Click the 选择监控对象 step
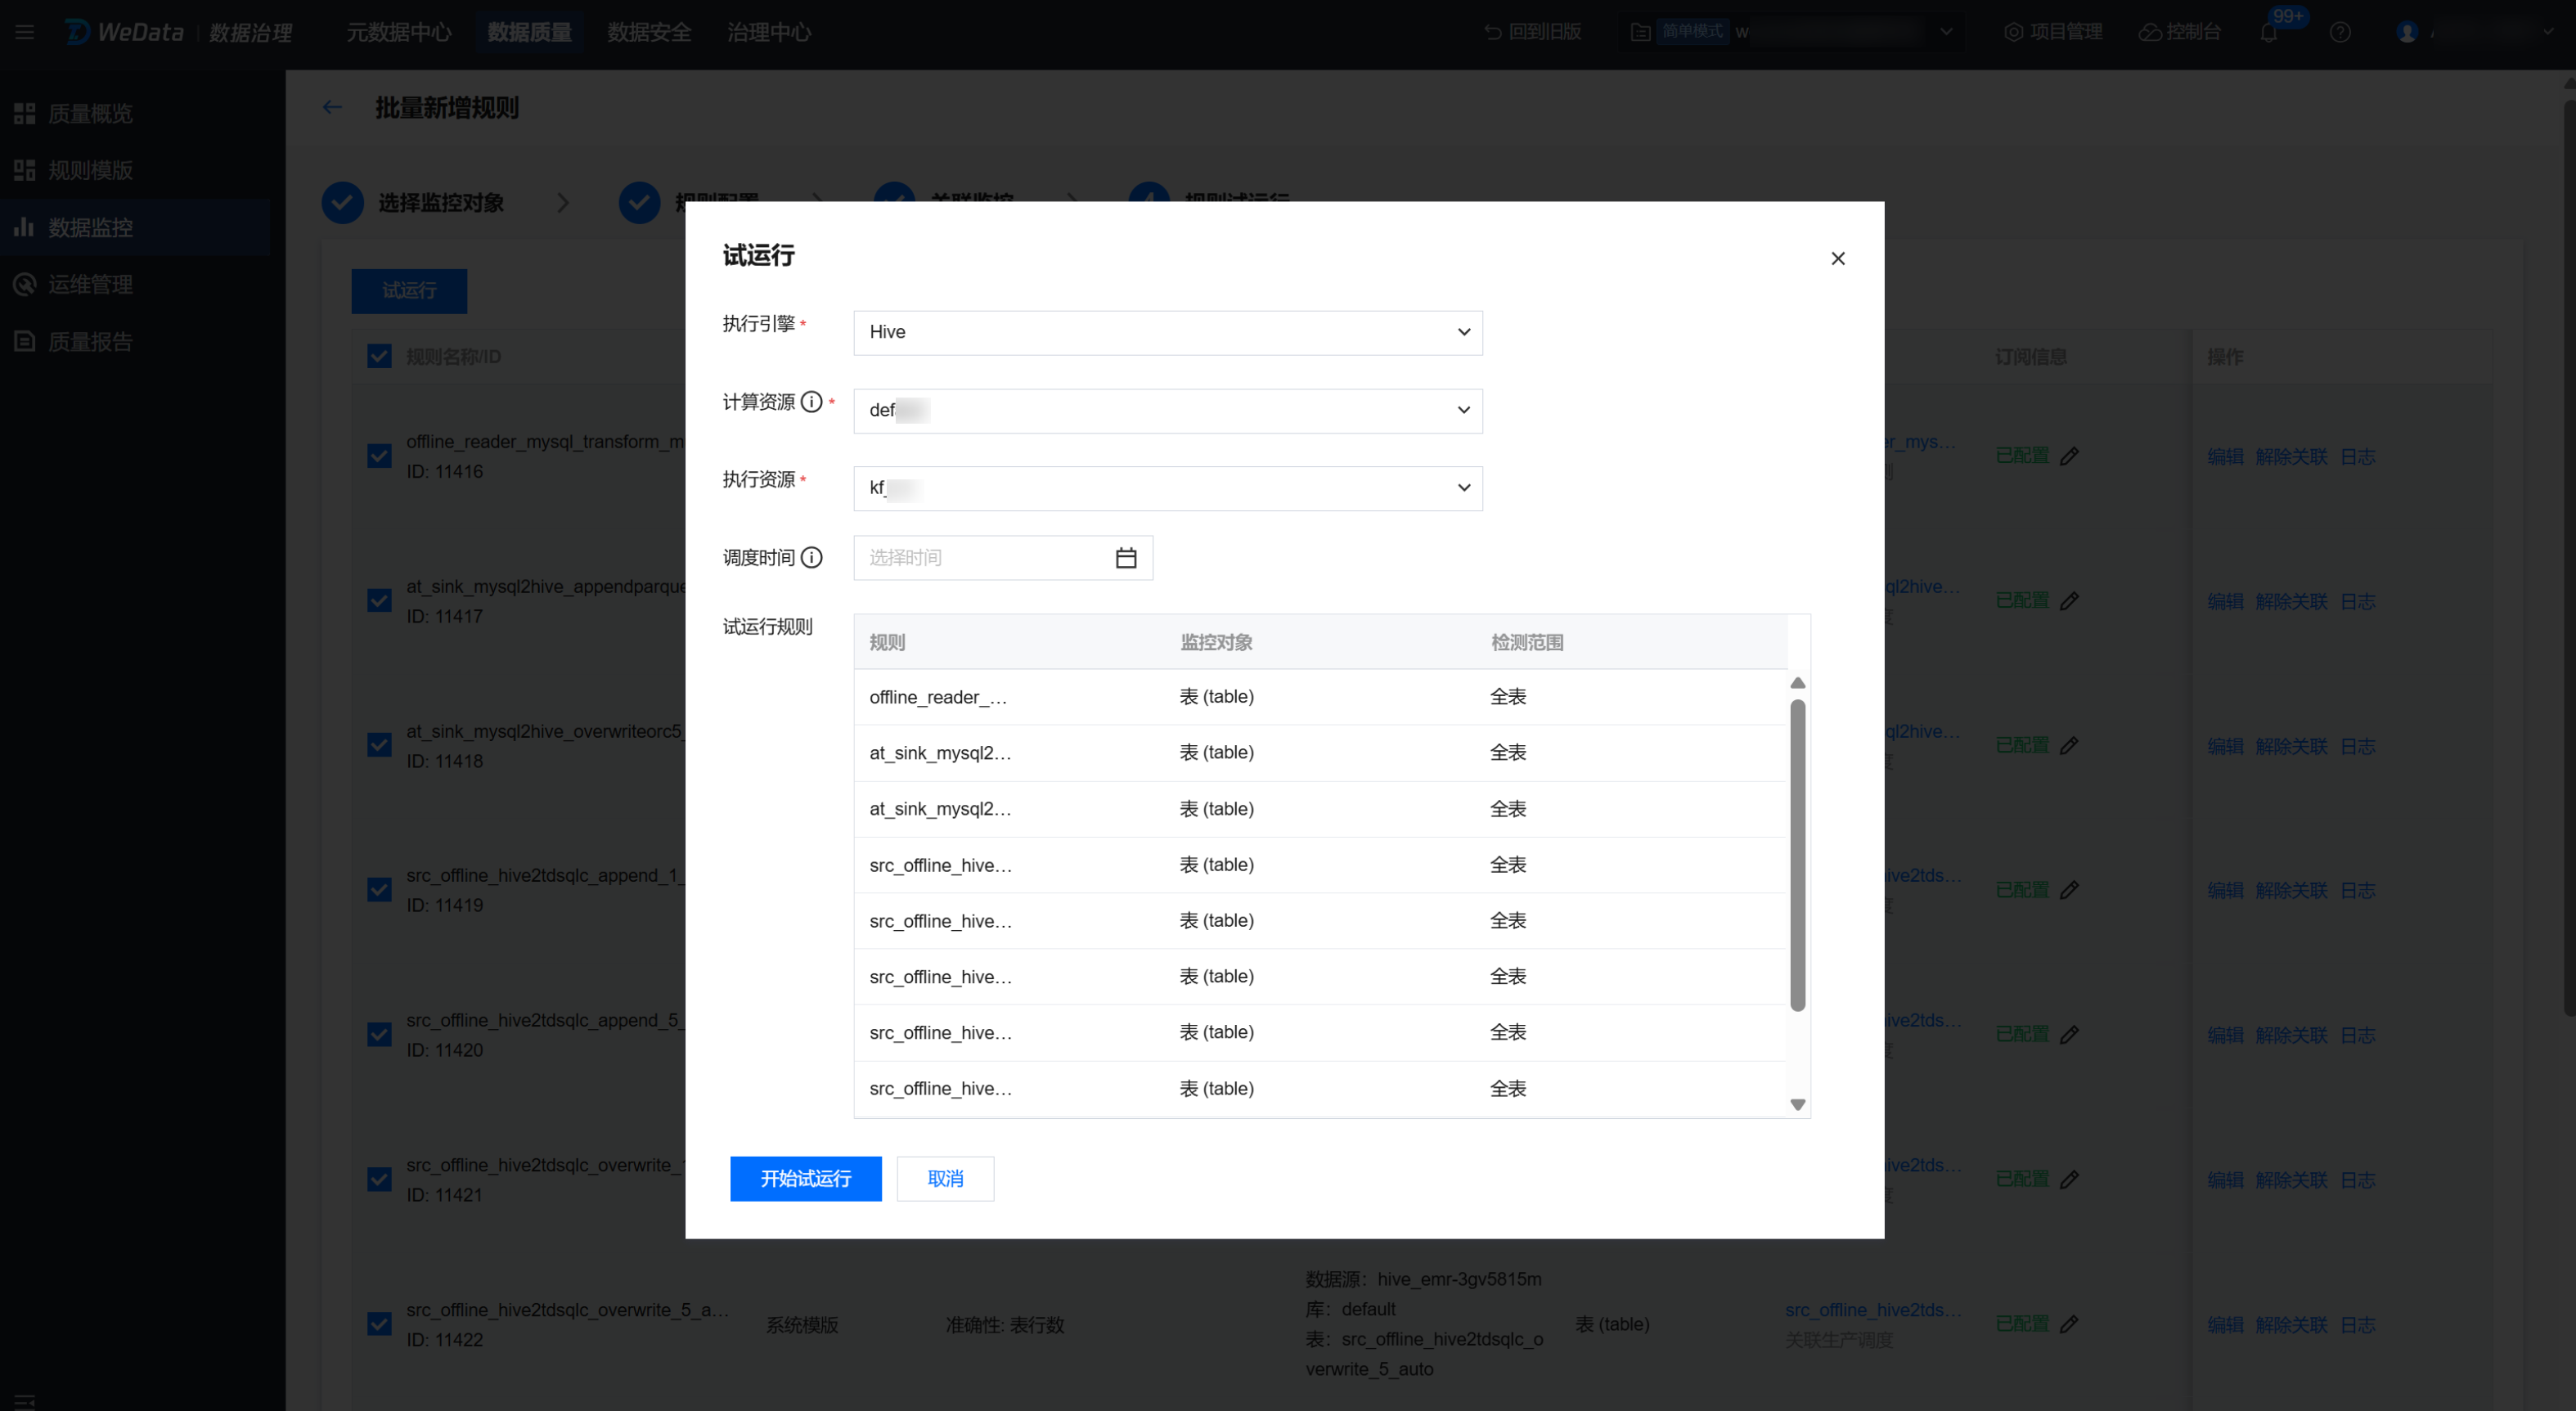This screenshot has height=1411, width=2576. [413, 202]
